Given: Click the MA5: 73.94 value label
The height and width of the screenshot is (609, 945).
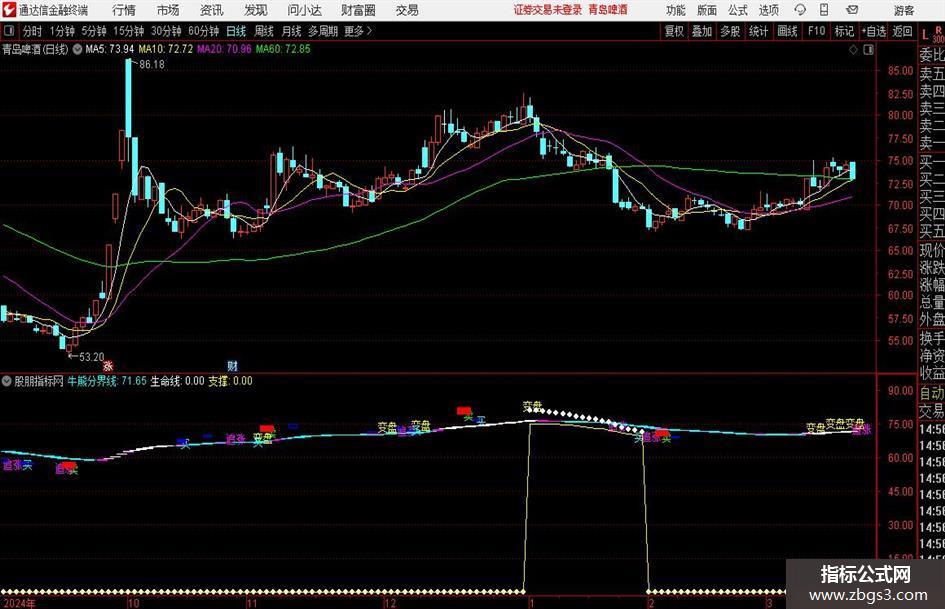Looking at the screenshot, I should click(109, 49).
